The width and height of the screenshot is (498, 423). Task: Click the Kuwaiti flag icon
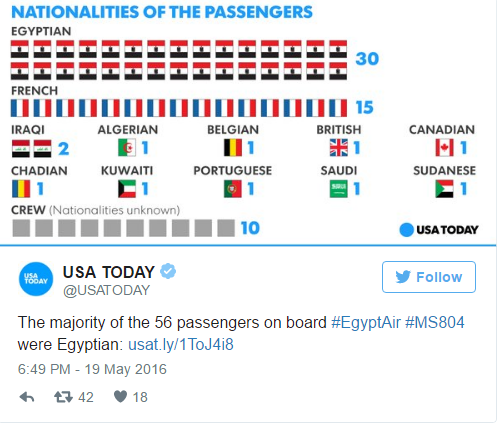click(127, 189)
